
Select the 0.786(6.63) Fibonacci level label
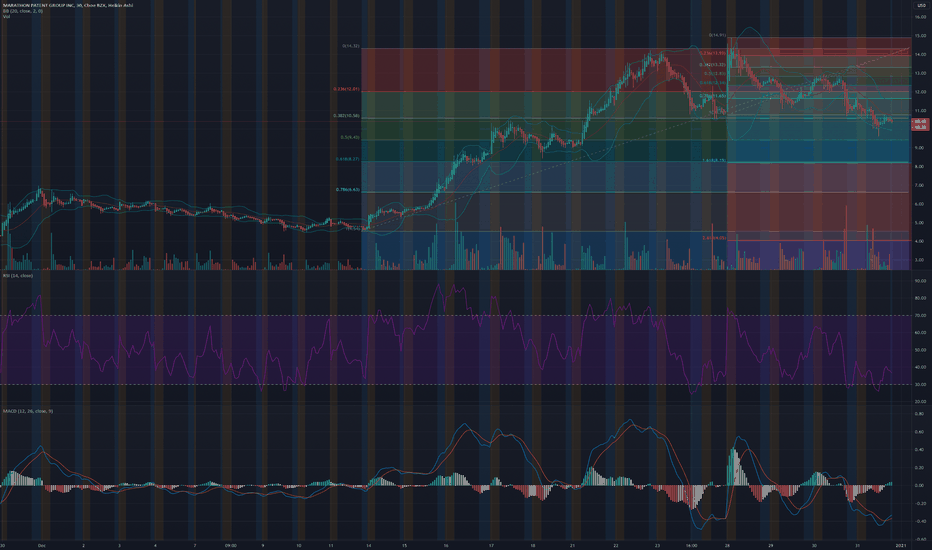pyautogui.click(x=348, y=190)
